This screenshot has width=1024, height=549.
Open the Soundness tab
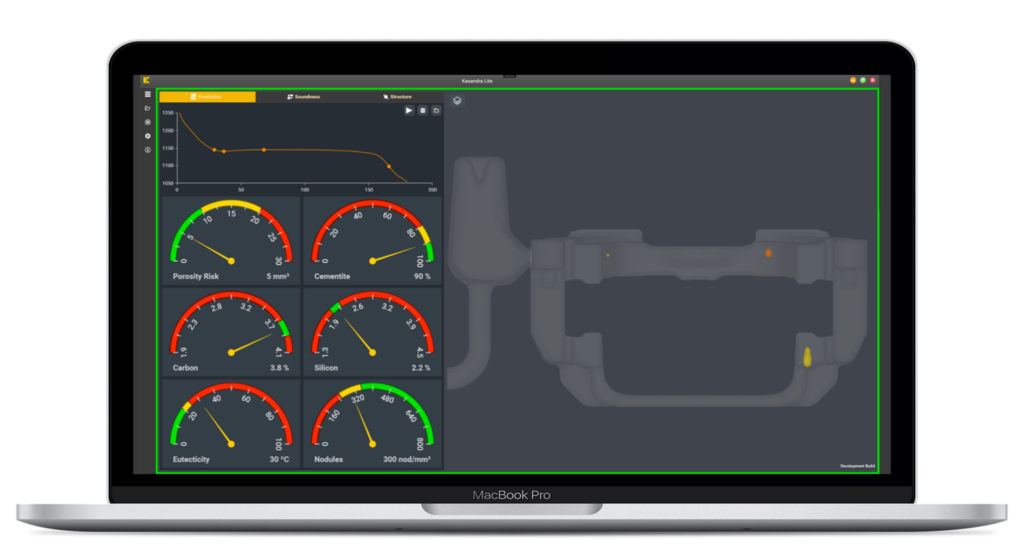click(x=303, y=97)
